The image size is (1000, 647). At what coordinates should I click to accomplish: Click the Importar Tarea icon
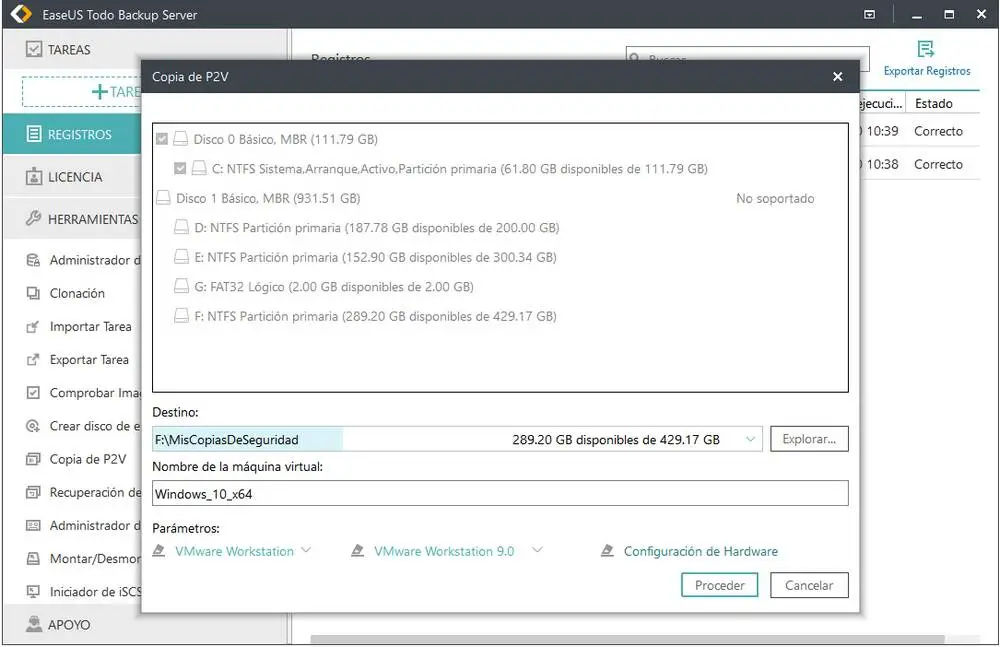coord(33,327)
